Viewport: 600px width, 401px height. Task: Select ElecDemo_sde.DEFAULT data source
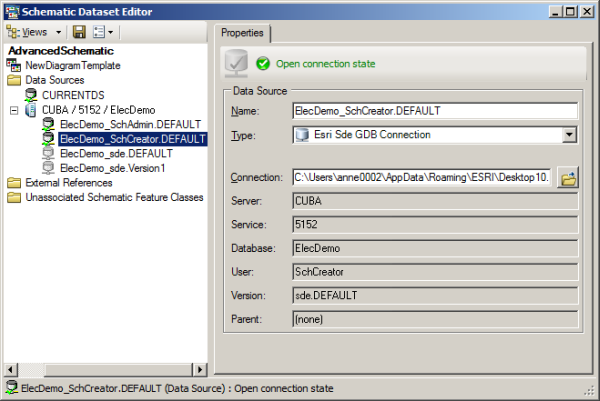click(116, 153)
